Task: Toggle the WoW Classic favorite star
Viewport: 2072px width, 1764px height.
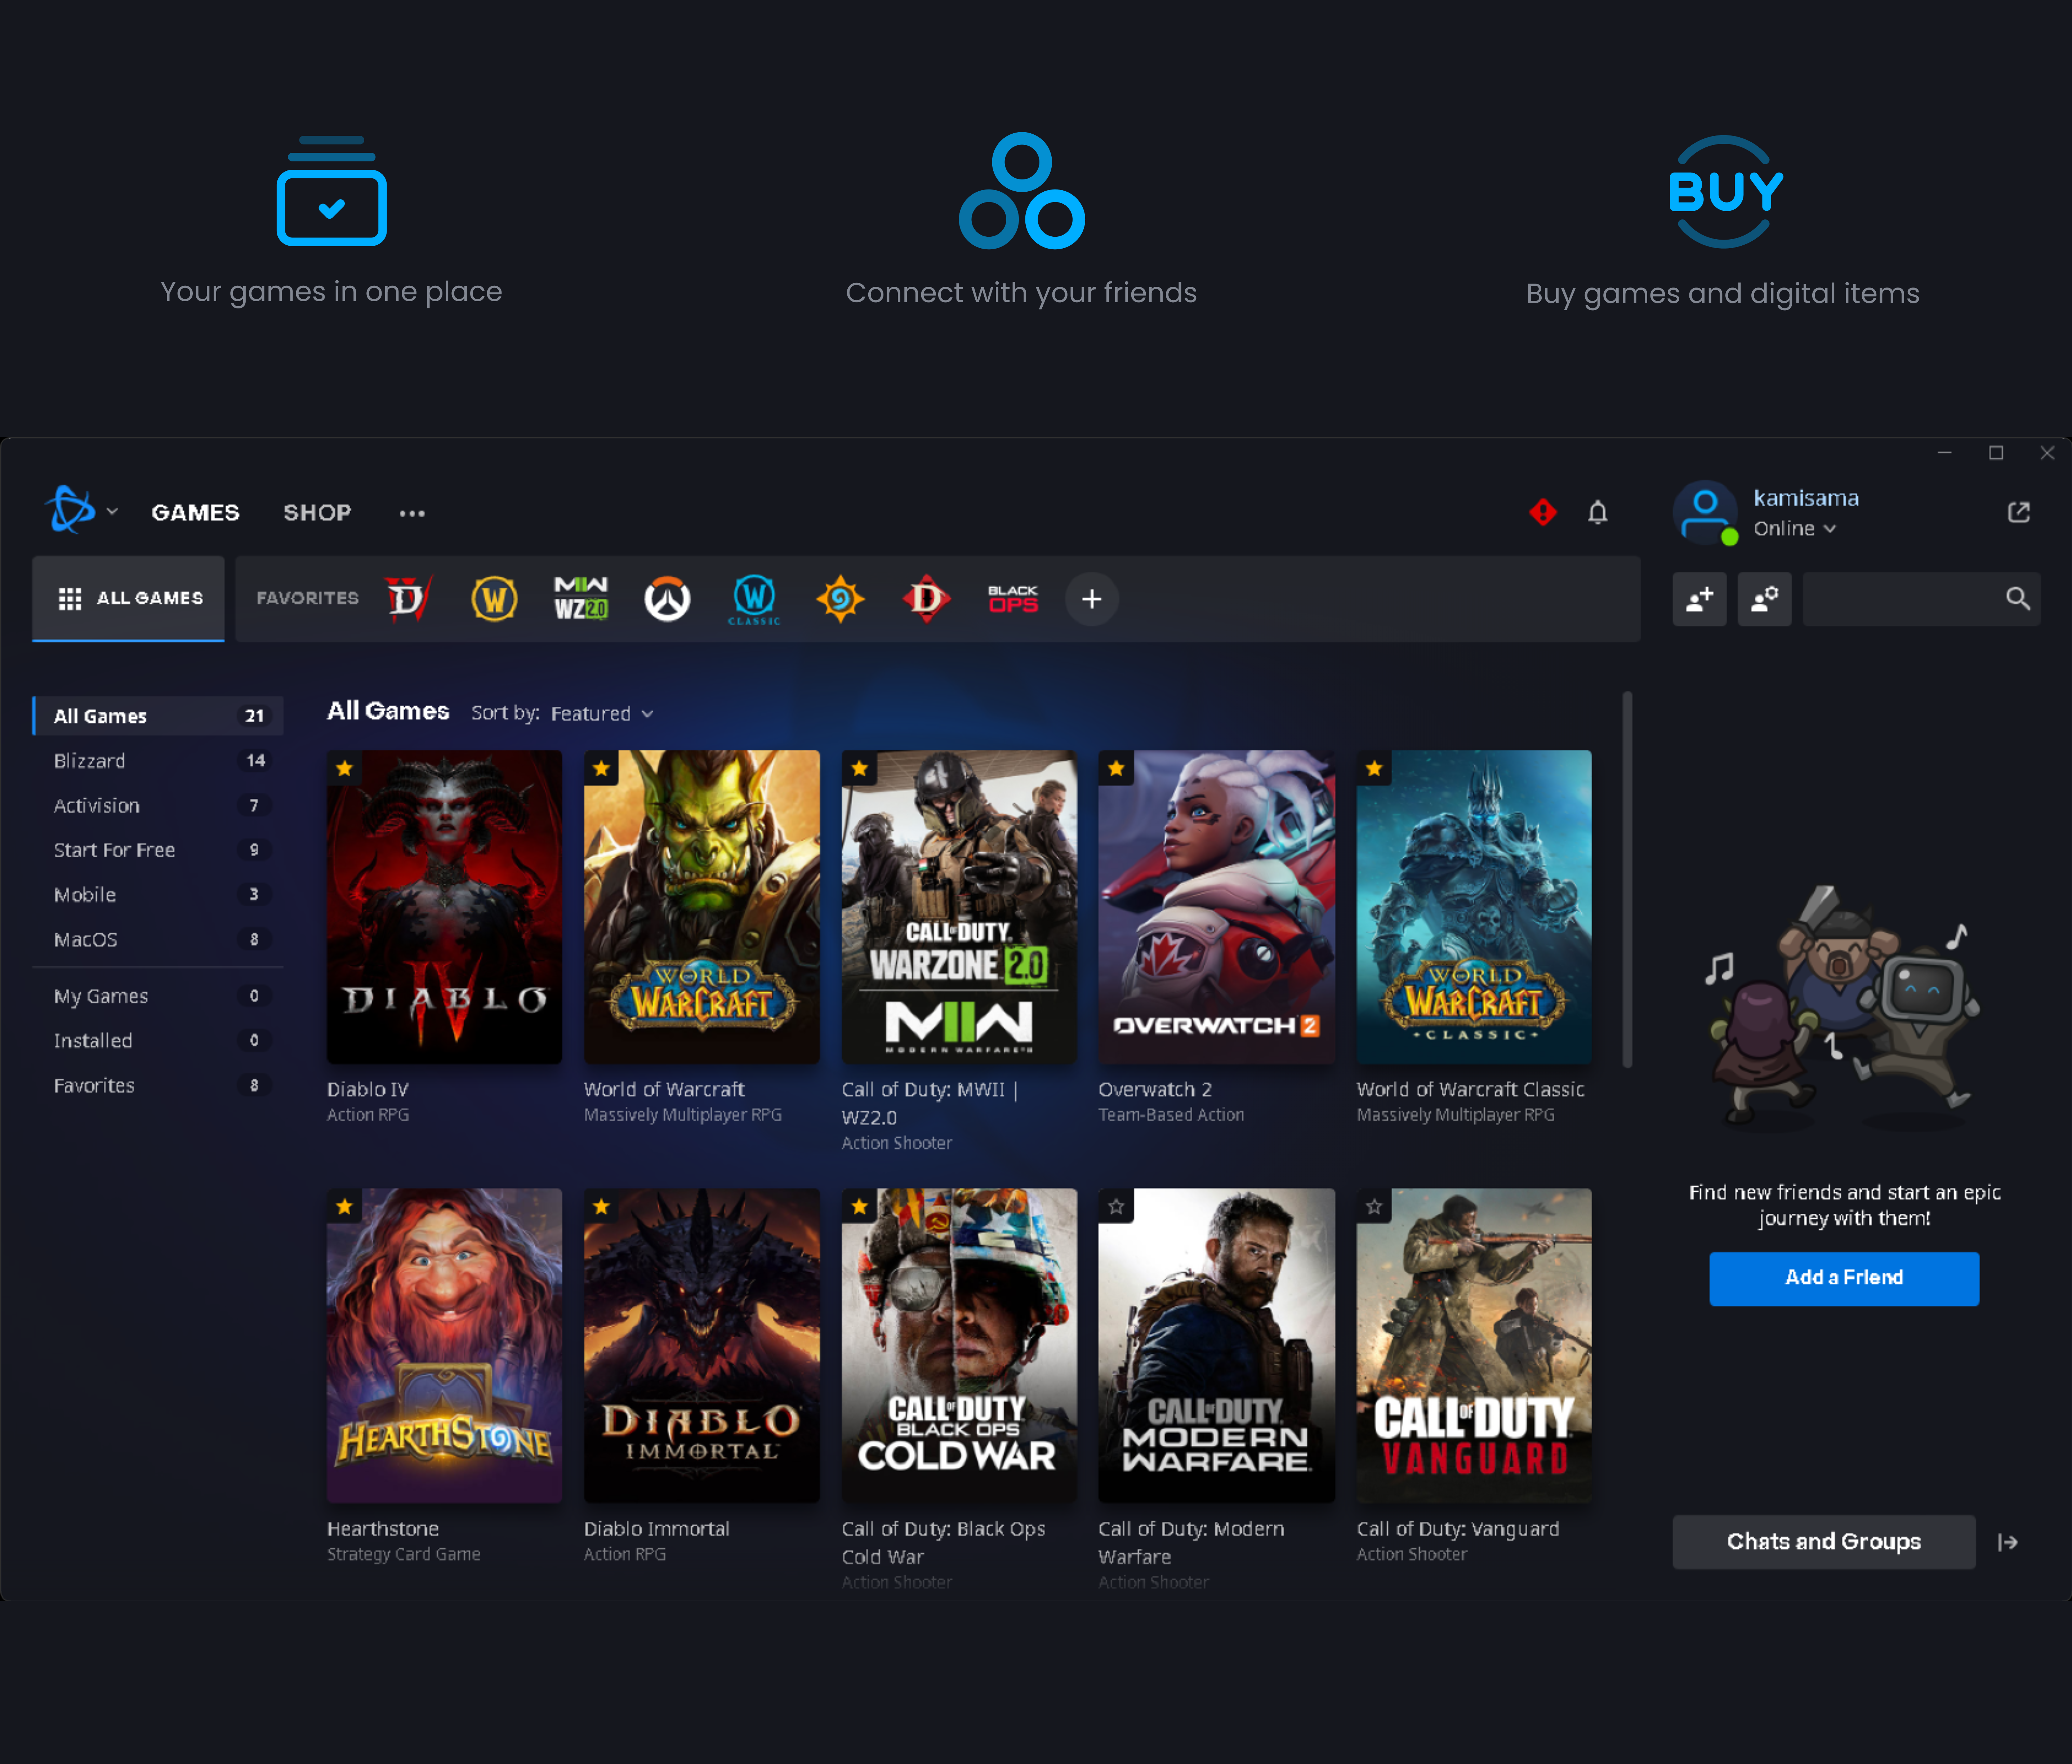Action: pos(1374,768)
